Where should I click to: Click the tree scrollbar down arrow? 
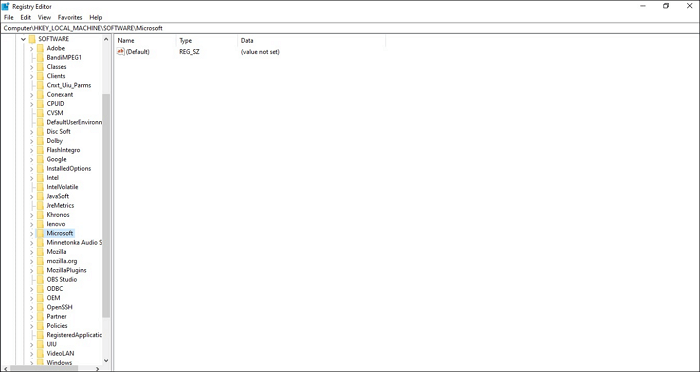pyautogui.click(x=106, y=360)
